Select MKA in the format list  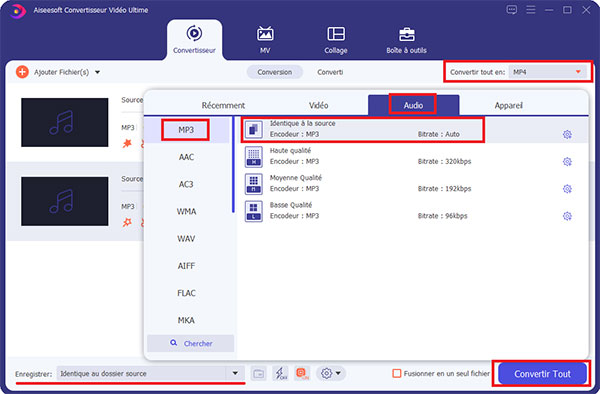(x=186, y=320)
